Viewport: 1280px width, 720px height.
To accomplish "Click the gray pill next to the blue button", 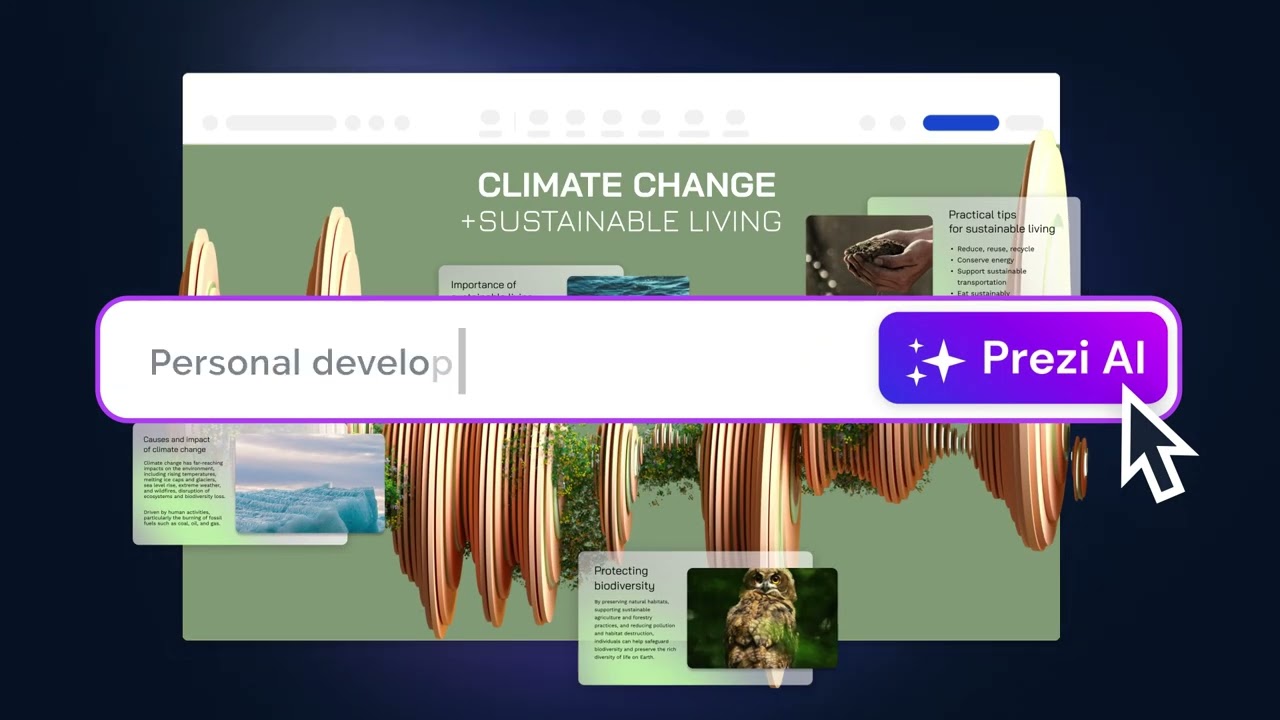I will (x=1024, y=123).
